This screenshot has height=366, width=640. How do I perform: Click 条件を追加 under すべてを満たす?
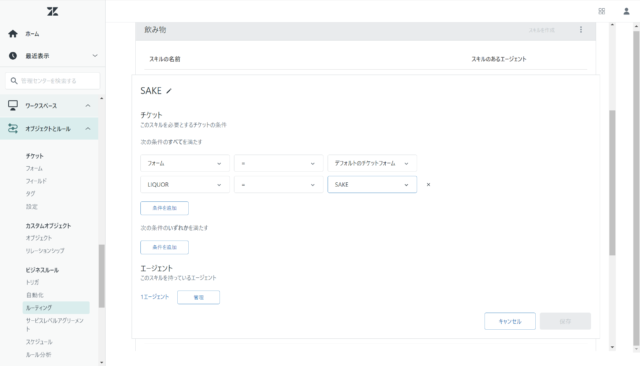click(x=164, y=208)
